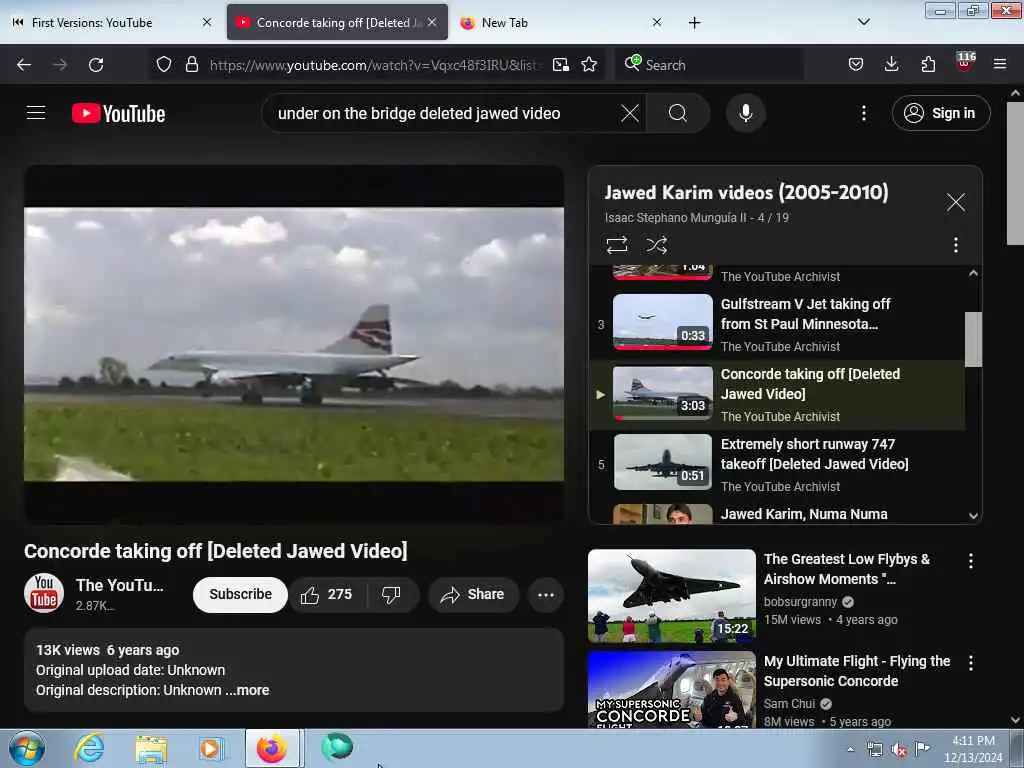Open Firefox extensions puzzle icon
Viewport: 1024px width, 768px height.
928,65
